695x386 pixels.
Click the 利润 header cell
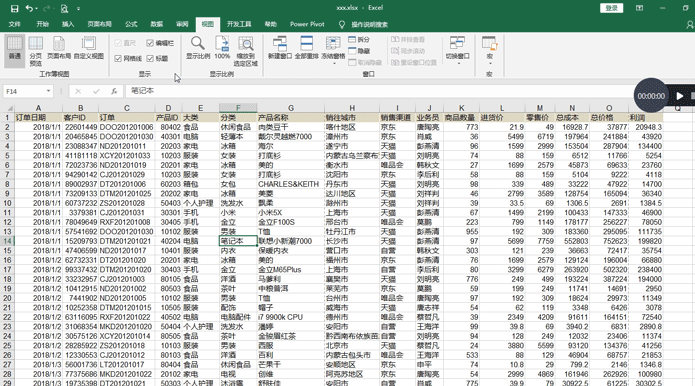point(645,118)
